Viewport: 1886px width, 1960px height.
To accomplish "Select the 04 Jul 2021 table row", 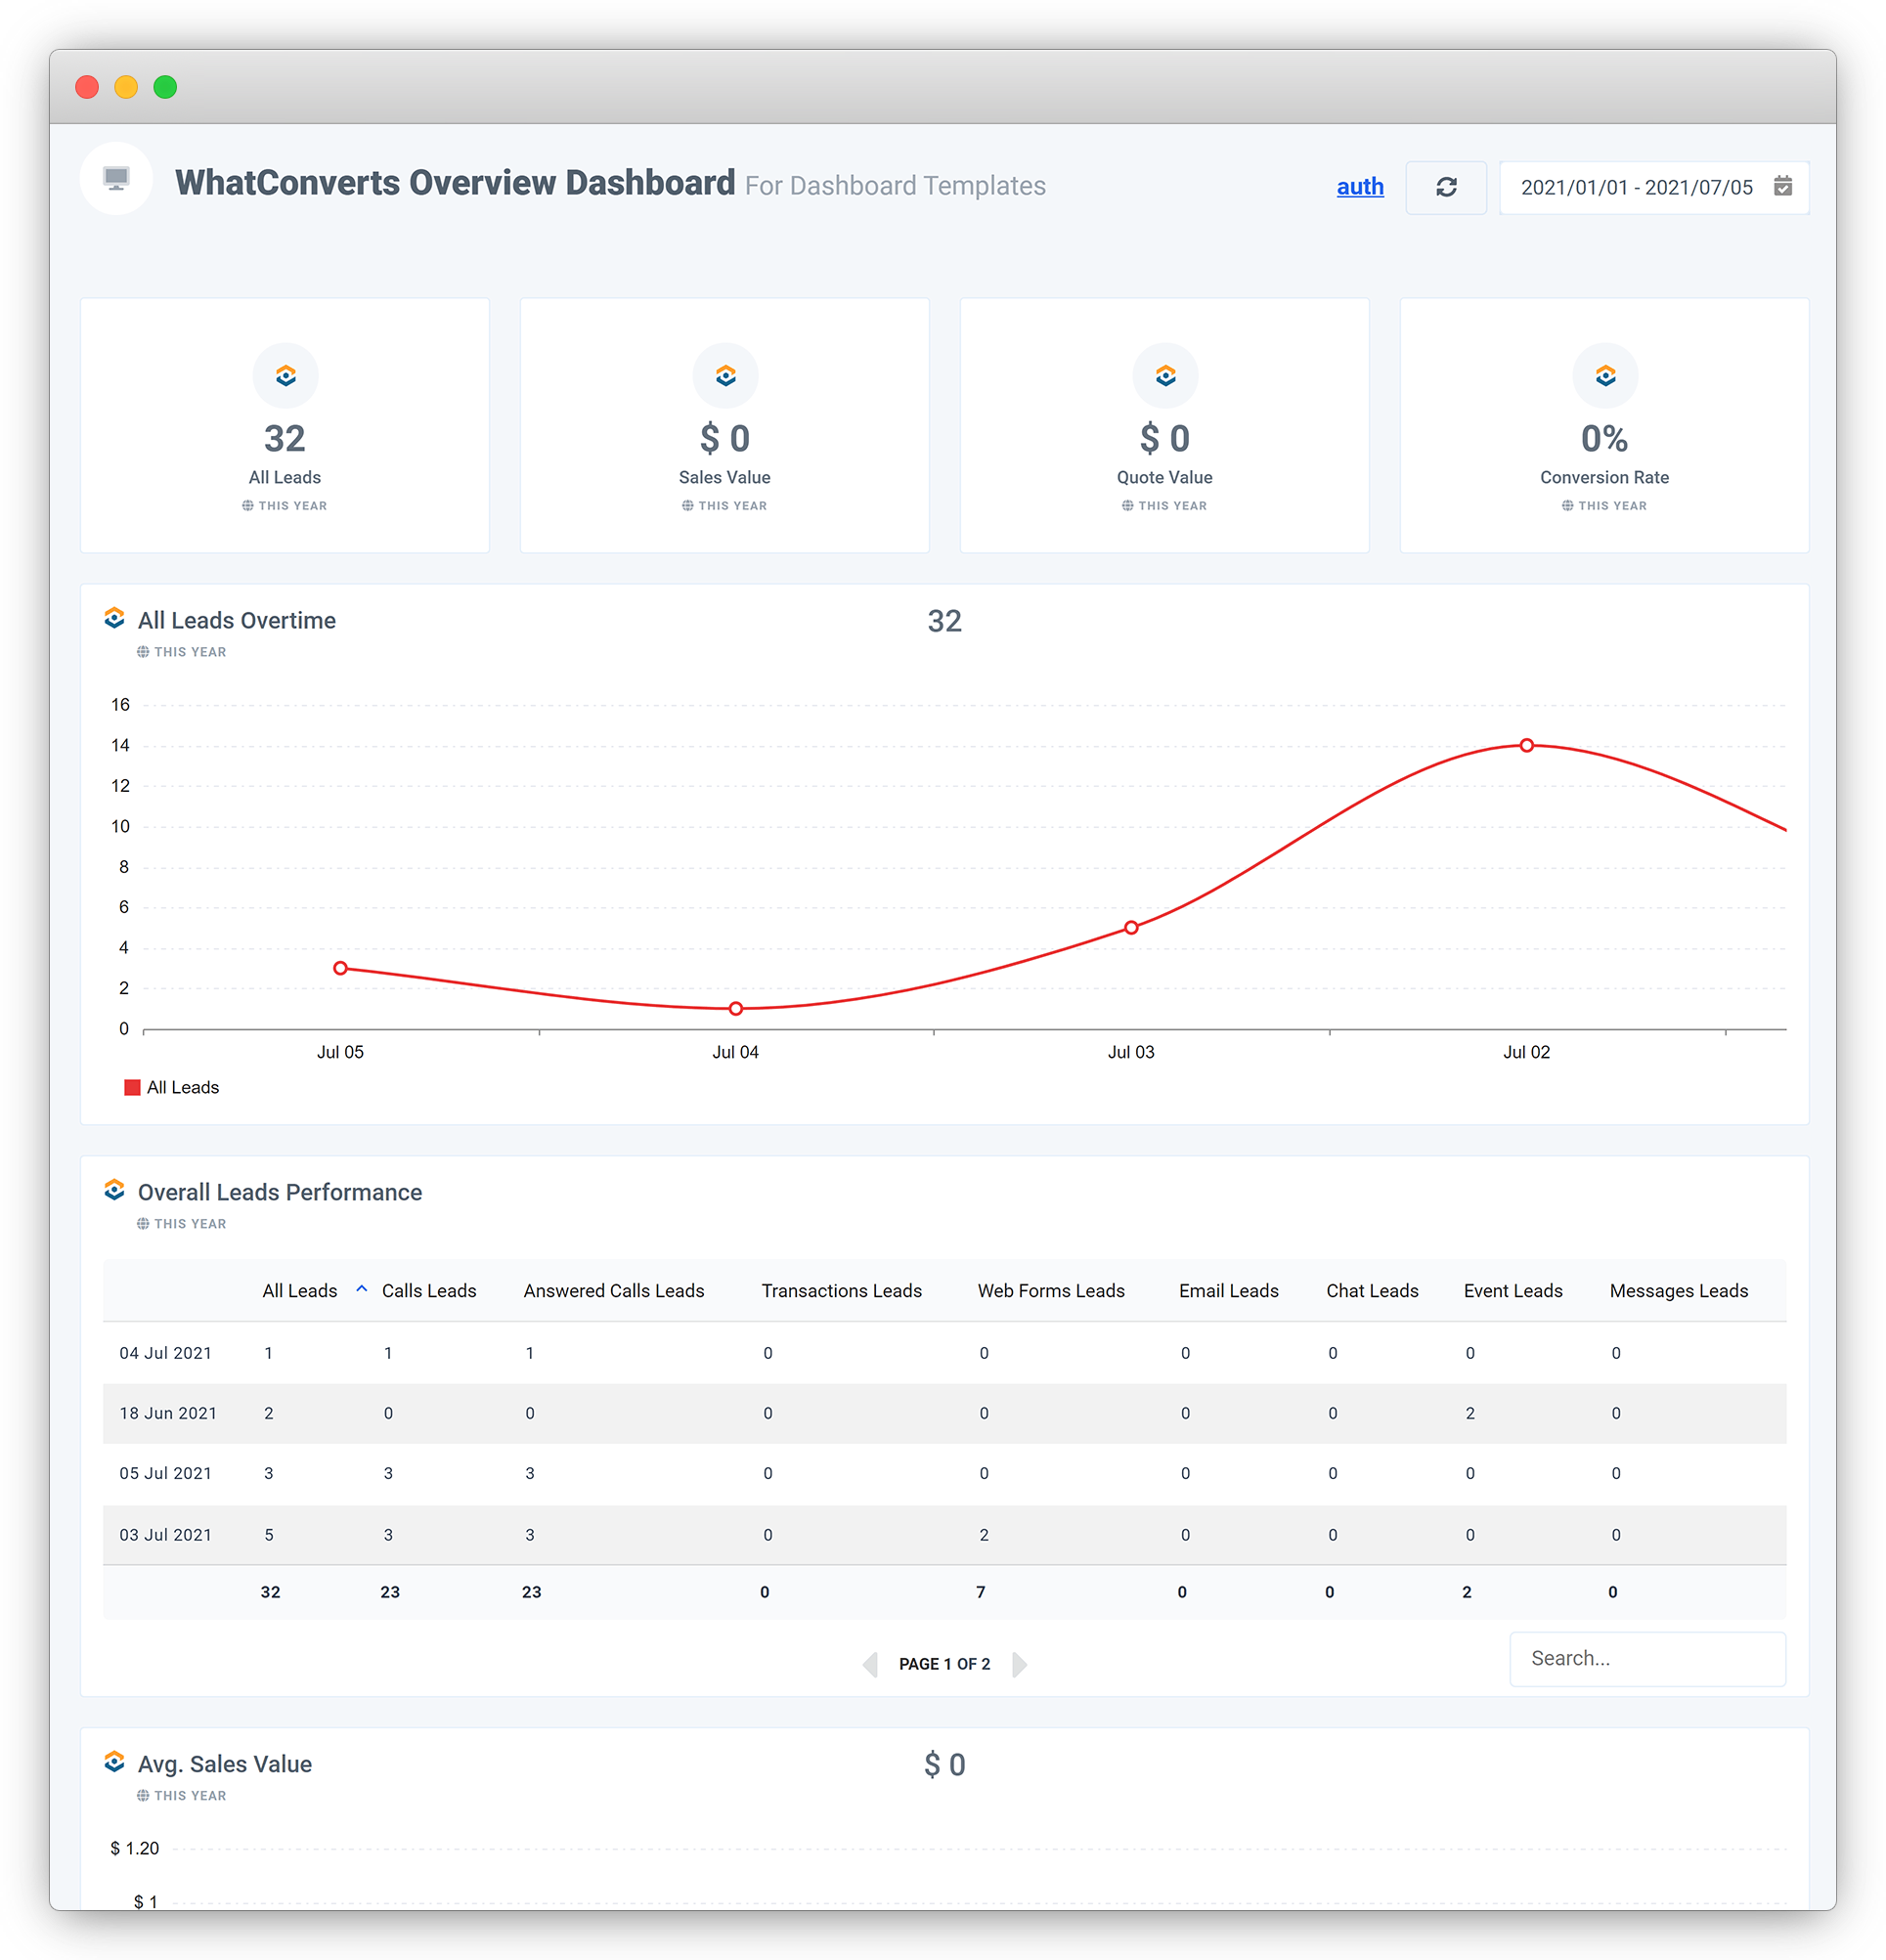I will [x=944, y=1353].
